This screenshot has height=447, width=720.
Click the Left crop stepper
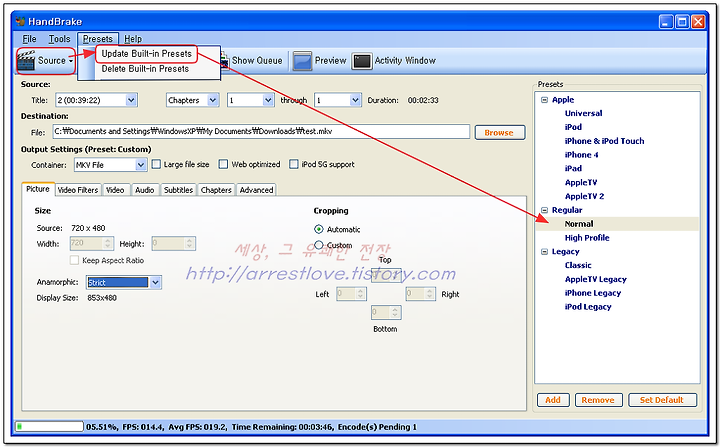tap(351, 294)
